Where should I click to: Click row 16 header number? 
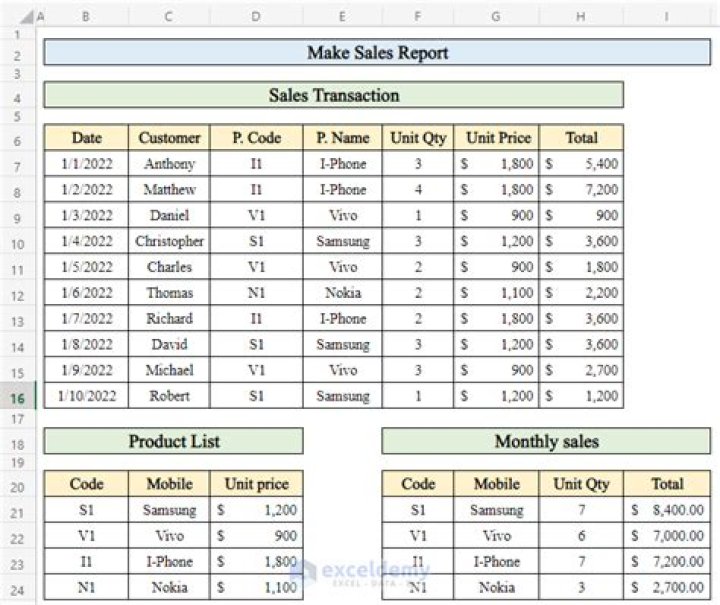(x=18, y=396)
